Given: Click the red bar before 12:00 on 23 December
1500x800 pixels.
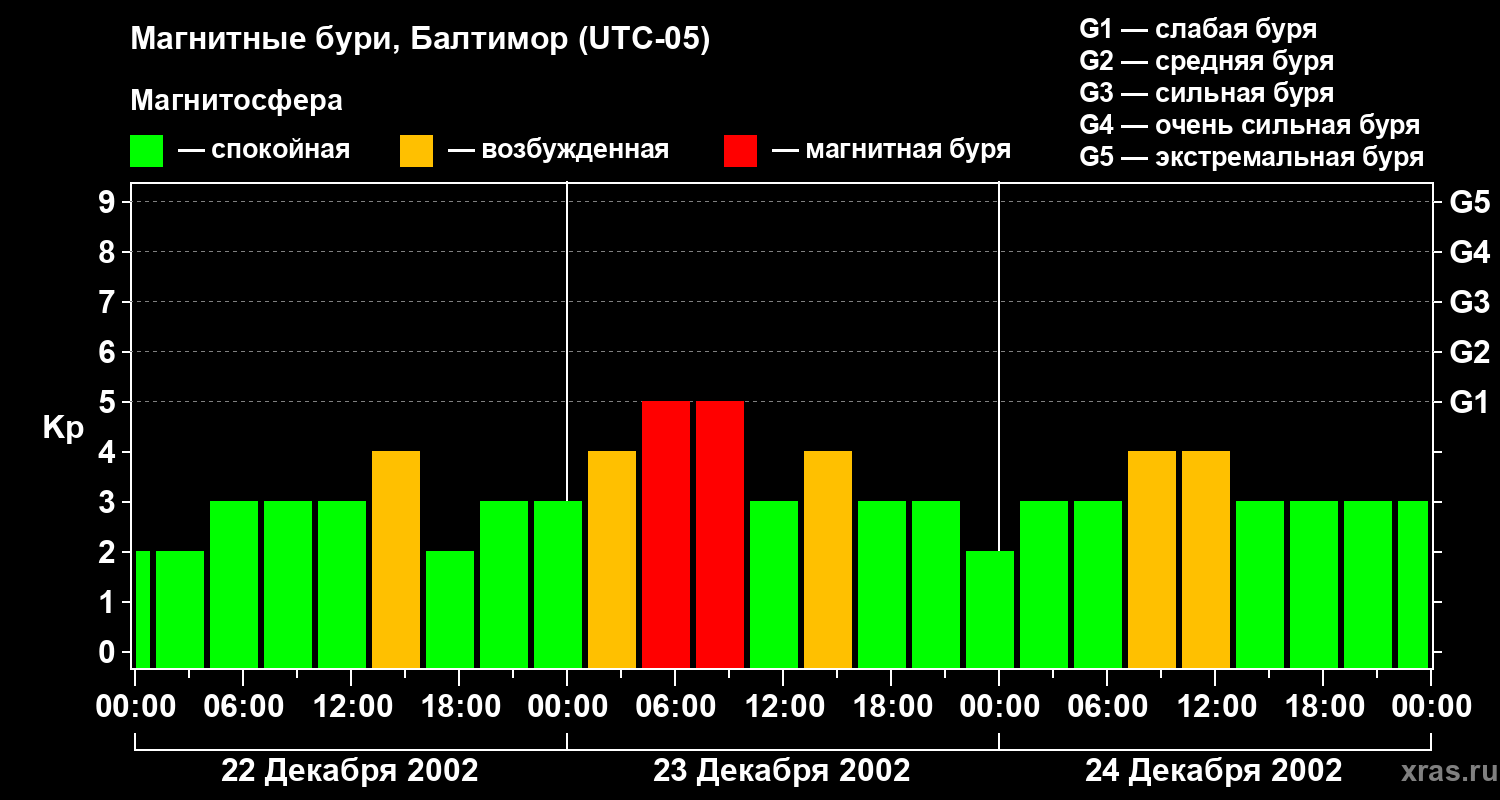Looking at the screenshot, I should point(720,535).
